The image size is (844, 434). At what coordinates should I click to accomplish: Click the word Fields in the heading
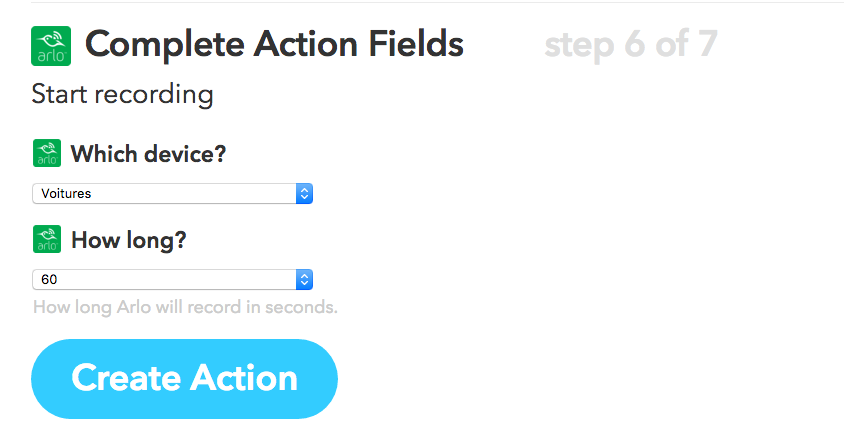(x=416, y=44)
